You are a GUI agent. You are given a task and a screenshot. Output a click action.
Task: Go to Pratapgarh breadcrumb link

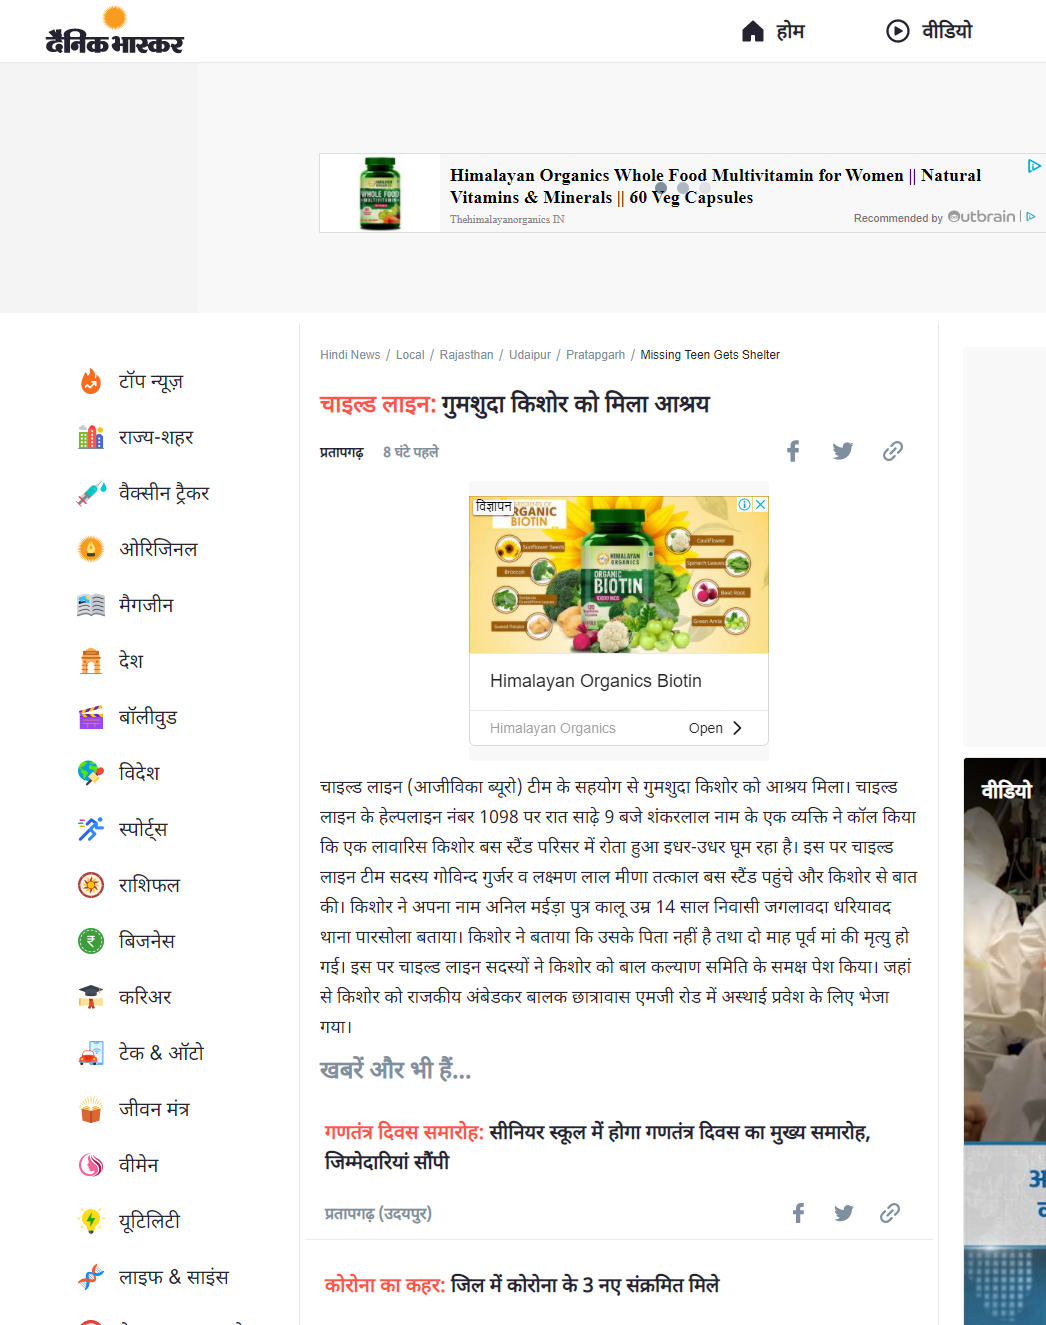click(x=595, y=355)
